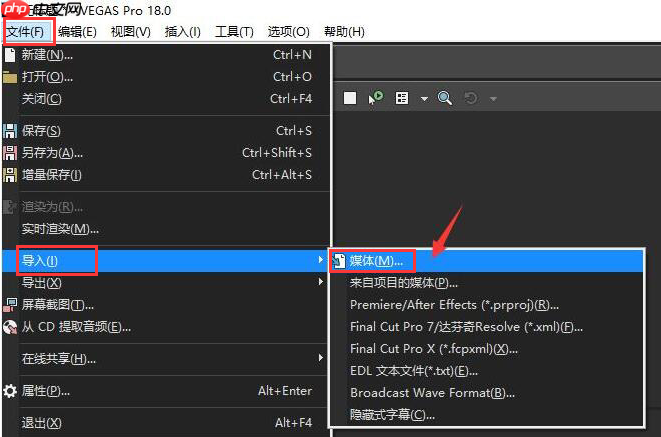Select EDL 文本文件(*.txt)(E)... import
The image size is (661, 437).
click(x=487, y=371)
